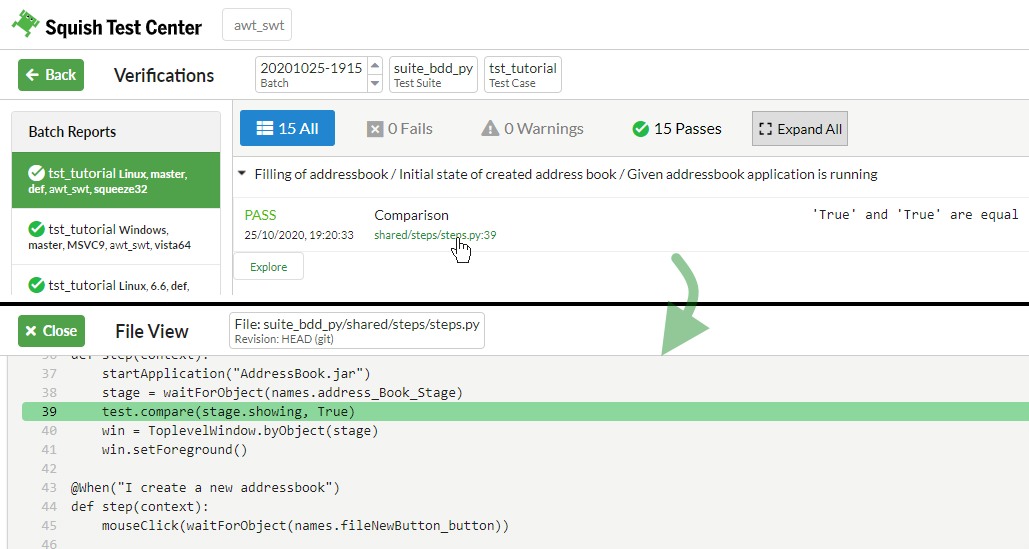Click the Close button in File View
Image resolution: width=1029 pixels, height=549 pixels.
(x=51, y=331)
